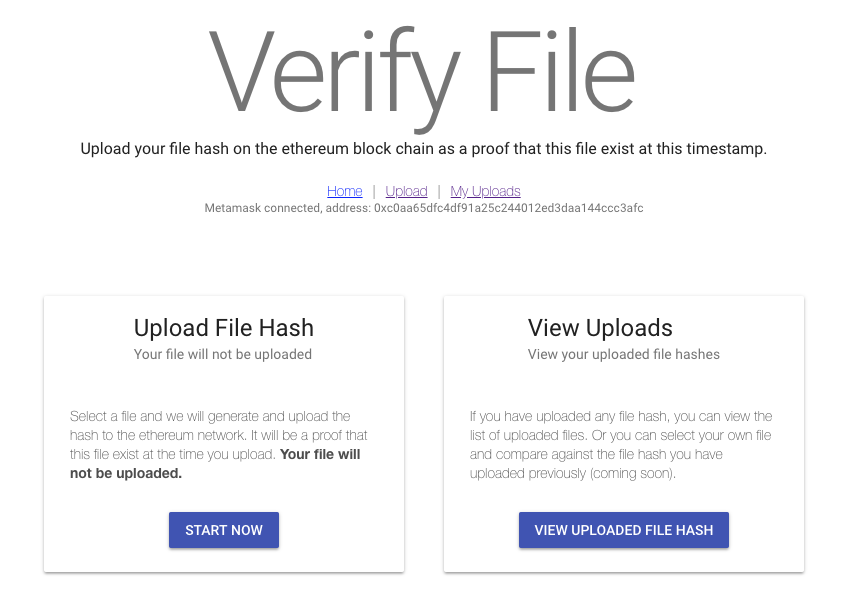Click the separator between Upload and My Uploads

pyautogui.click(x=439, y=191)
